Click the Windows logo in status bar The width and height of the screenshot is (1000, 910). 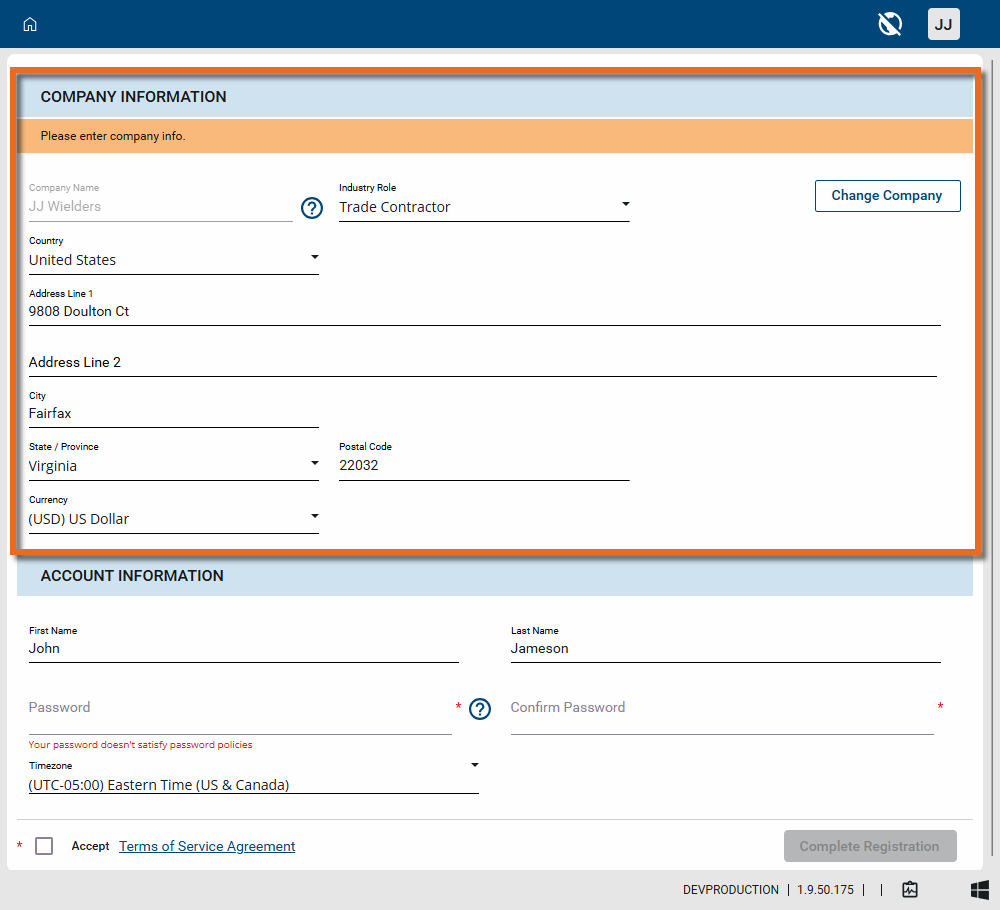tap(979, 889)
